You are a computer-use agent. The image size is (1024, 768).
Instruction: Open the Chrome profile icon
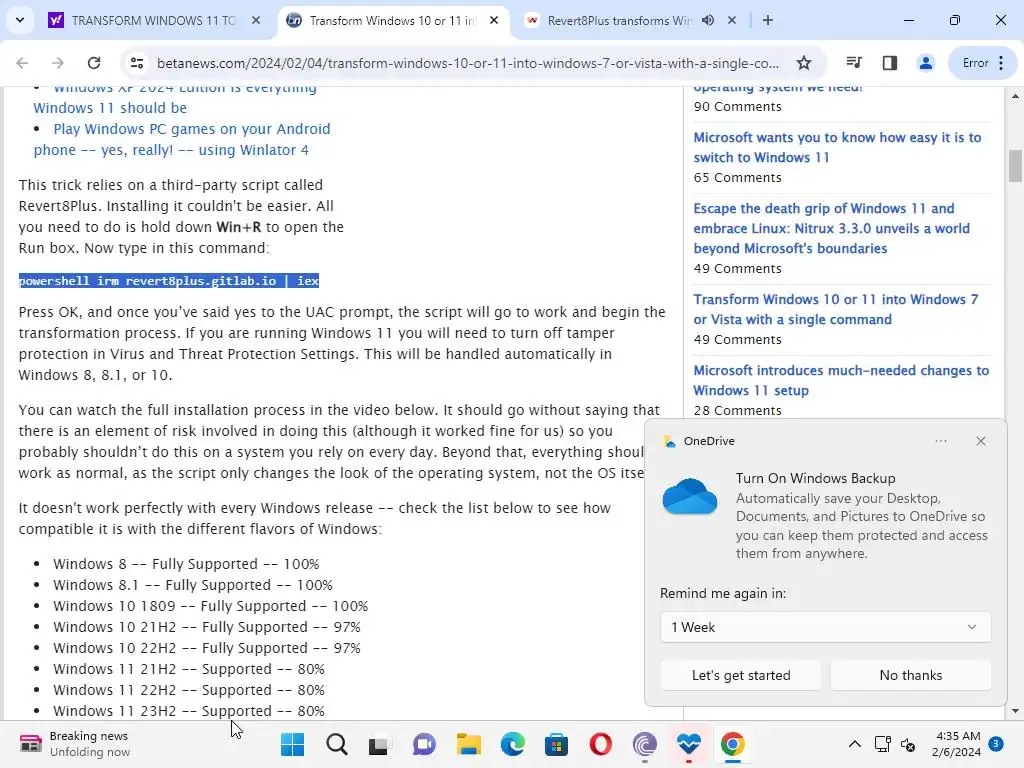coord(925,63)
